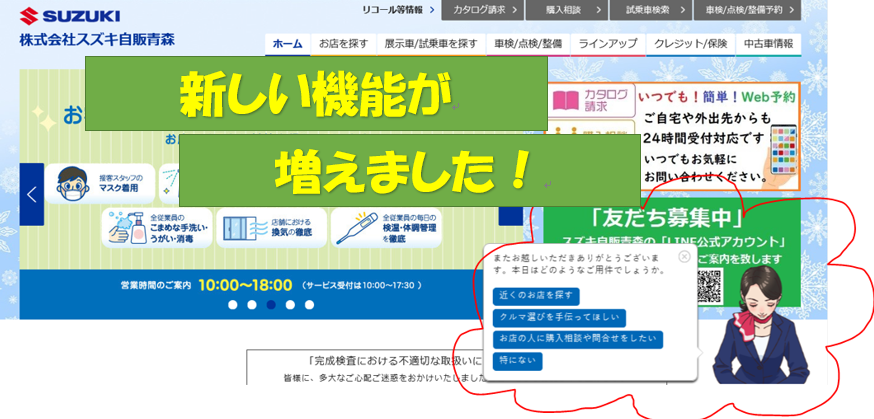Click the カタログ請求 top button

pyautogui.click(x=483, y=10)
